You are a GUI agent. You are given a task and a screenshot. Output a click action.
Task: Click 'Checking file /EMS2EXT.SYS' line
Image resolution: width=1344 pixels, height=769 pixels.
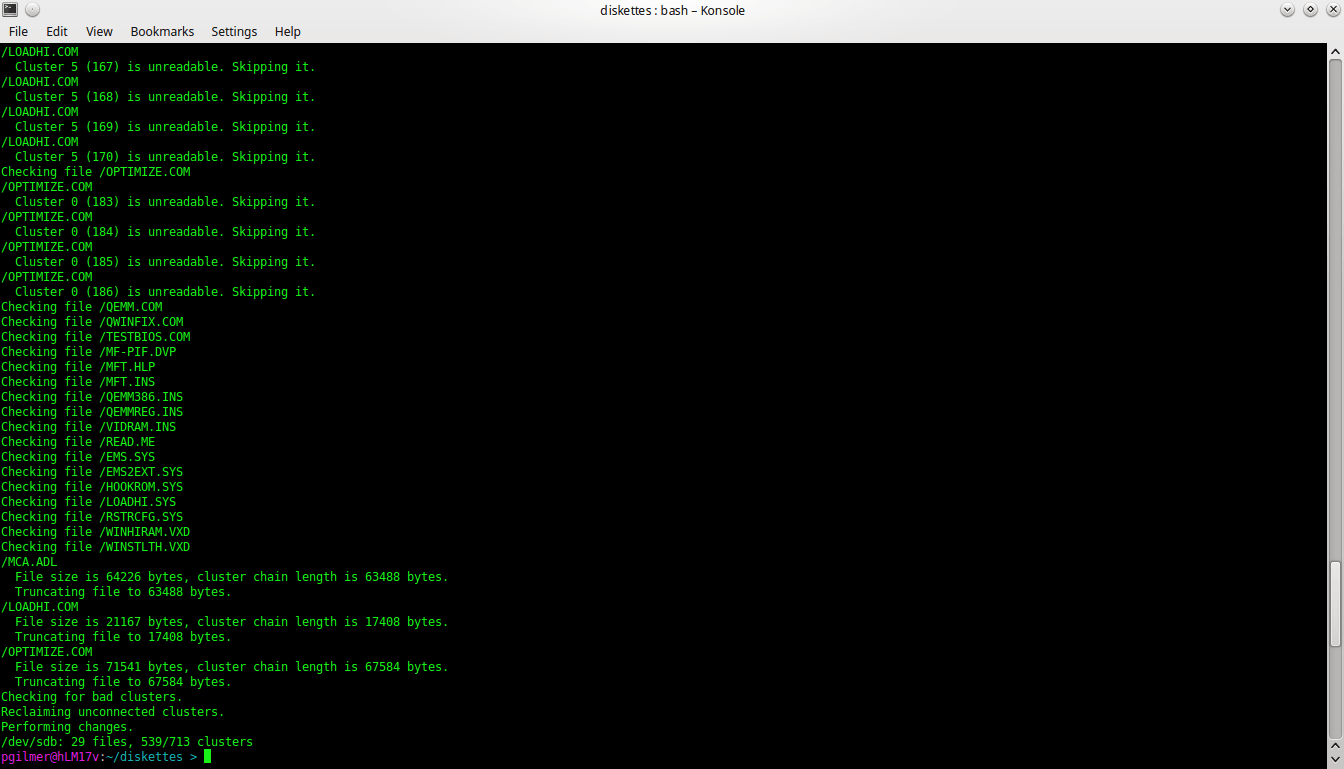click(x=92, y=472)
